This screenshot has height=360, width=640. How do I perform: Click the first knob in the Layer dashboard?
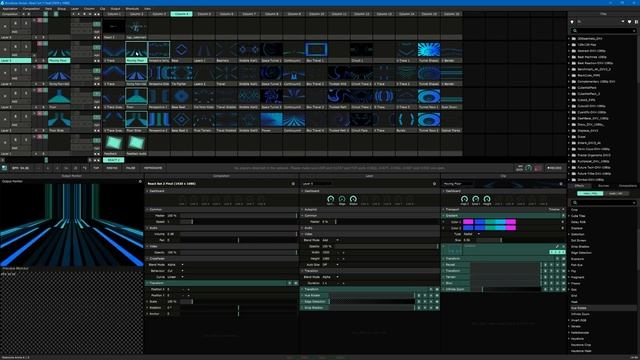[x=331, y=199]
